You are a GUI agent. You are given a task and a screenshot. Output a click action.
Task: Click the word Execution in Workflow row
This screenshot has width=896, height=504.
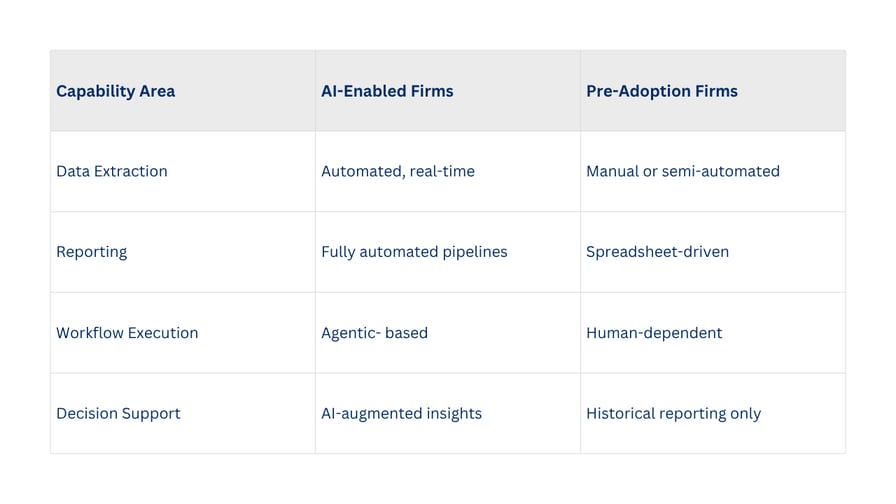pyautogui.click(x=163, y=333)
